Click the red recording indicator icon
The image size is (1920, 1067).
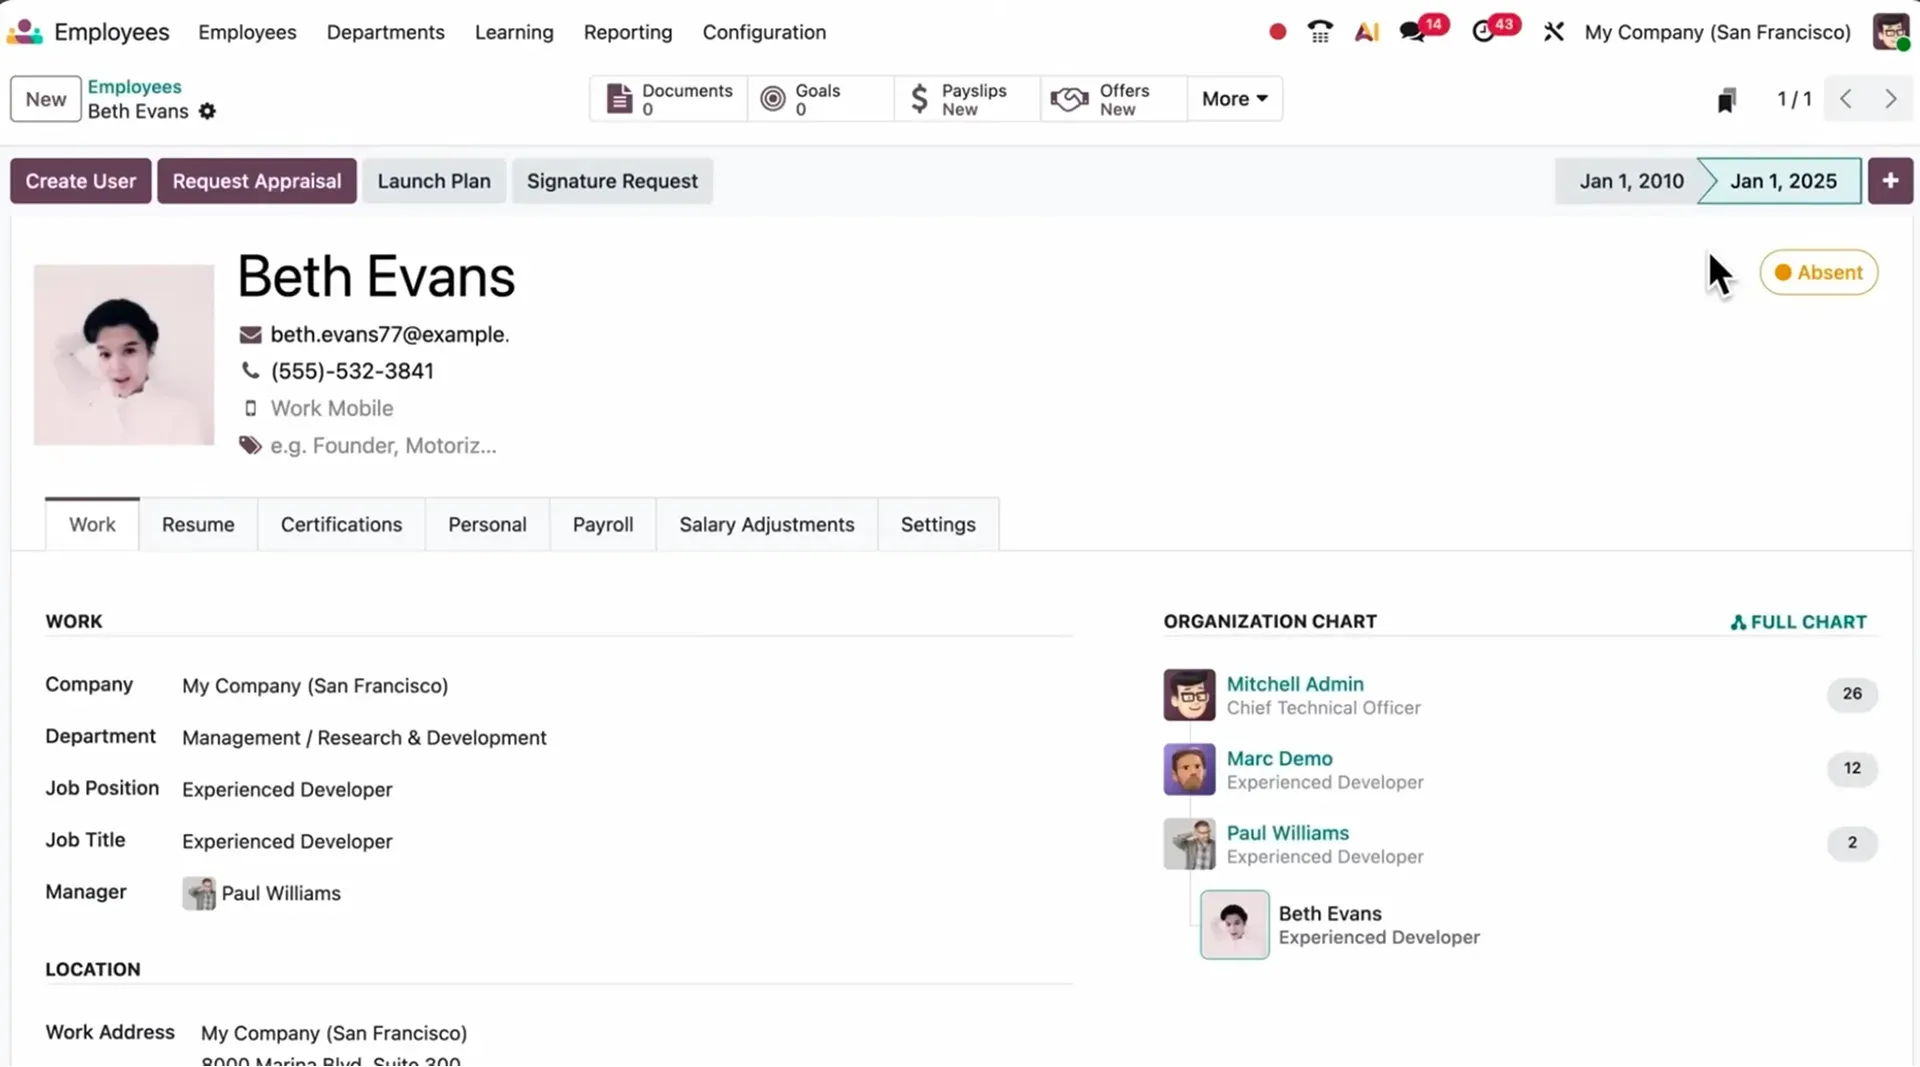1277,32
